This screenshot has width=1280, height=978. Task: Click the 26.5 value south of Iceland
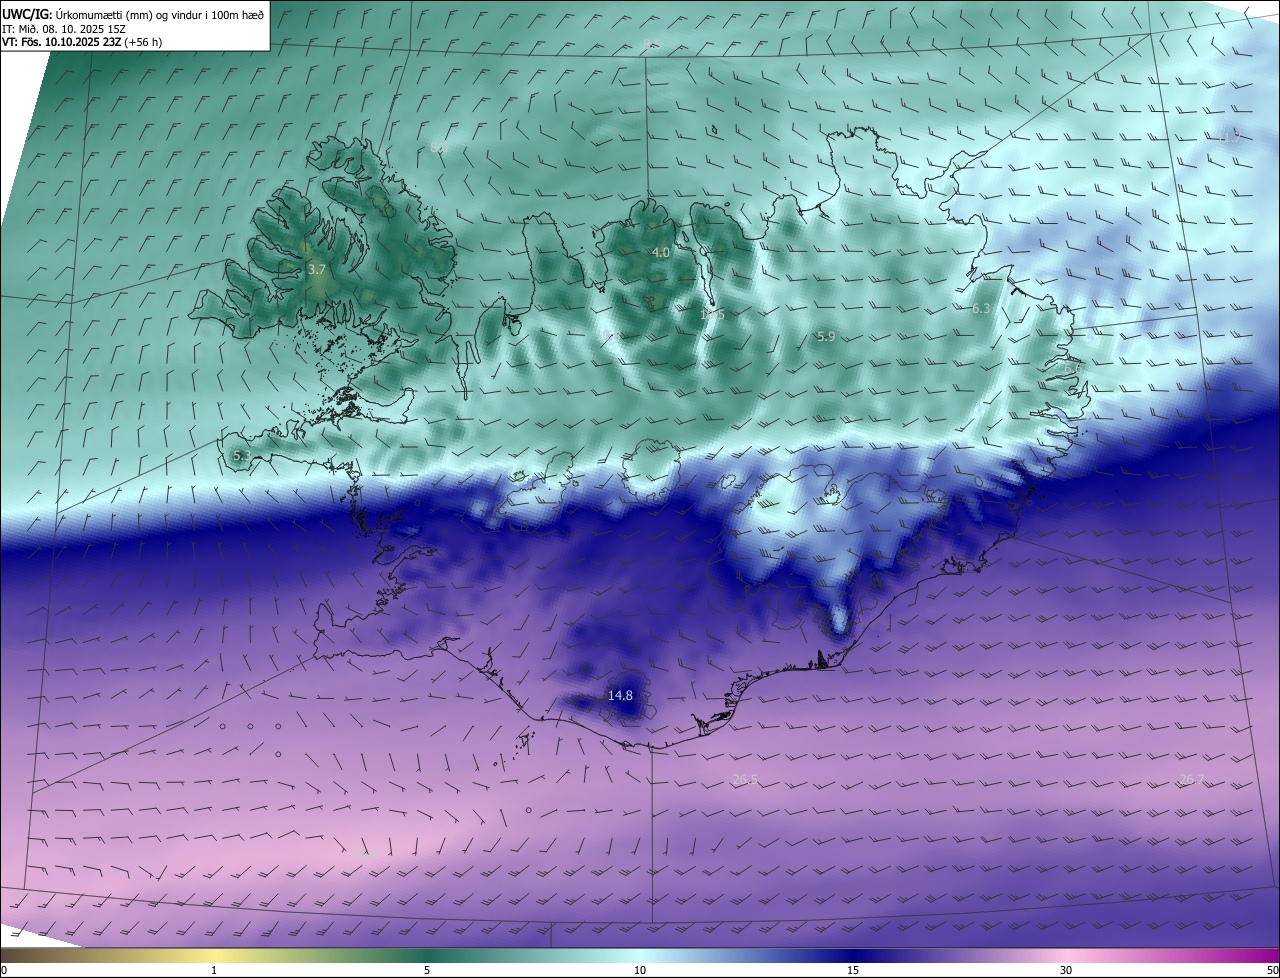coord(745,779)
